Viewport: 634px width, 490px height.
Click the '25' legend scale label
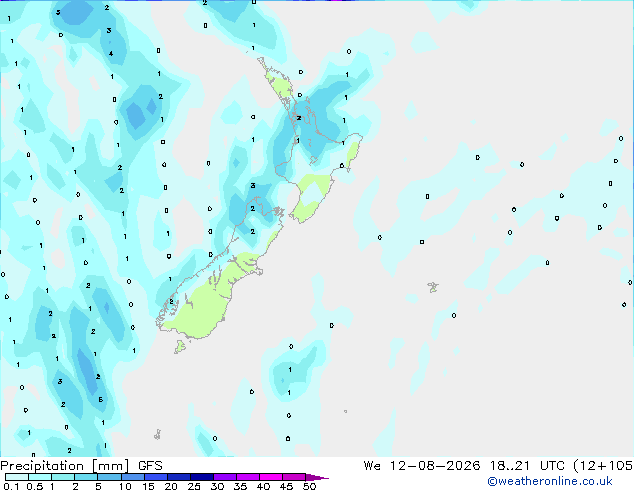click(x=194, y=486)
